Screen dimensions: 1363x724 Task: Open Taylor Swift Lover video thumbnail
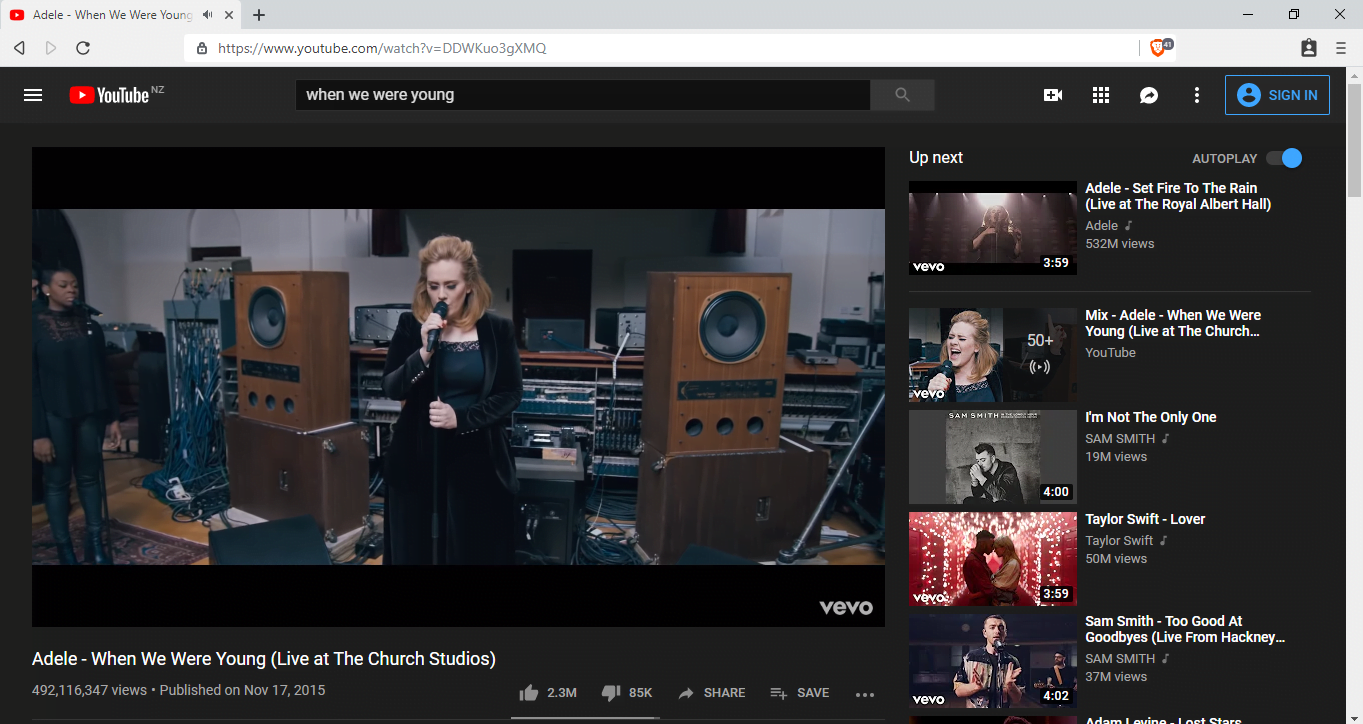[x=978, y=558]
